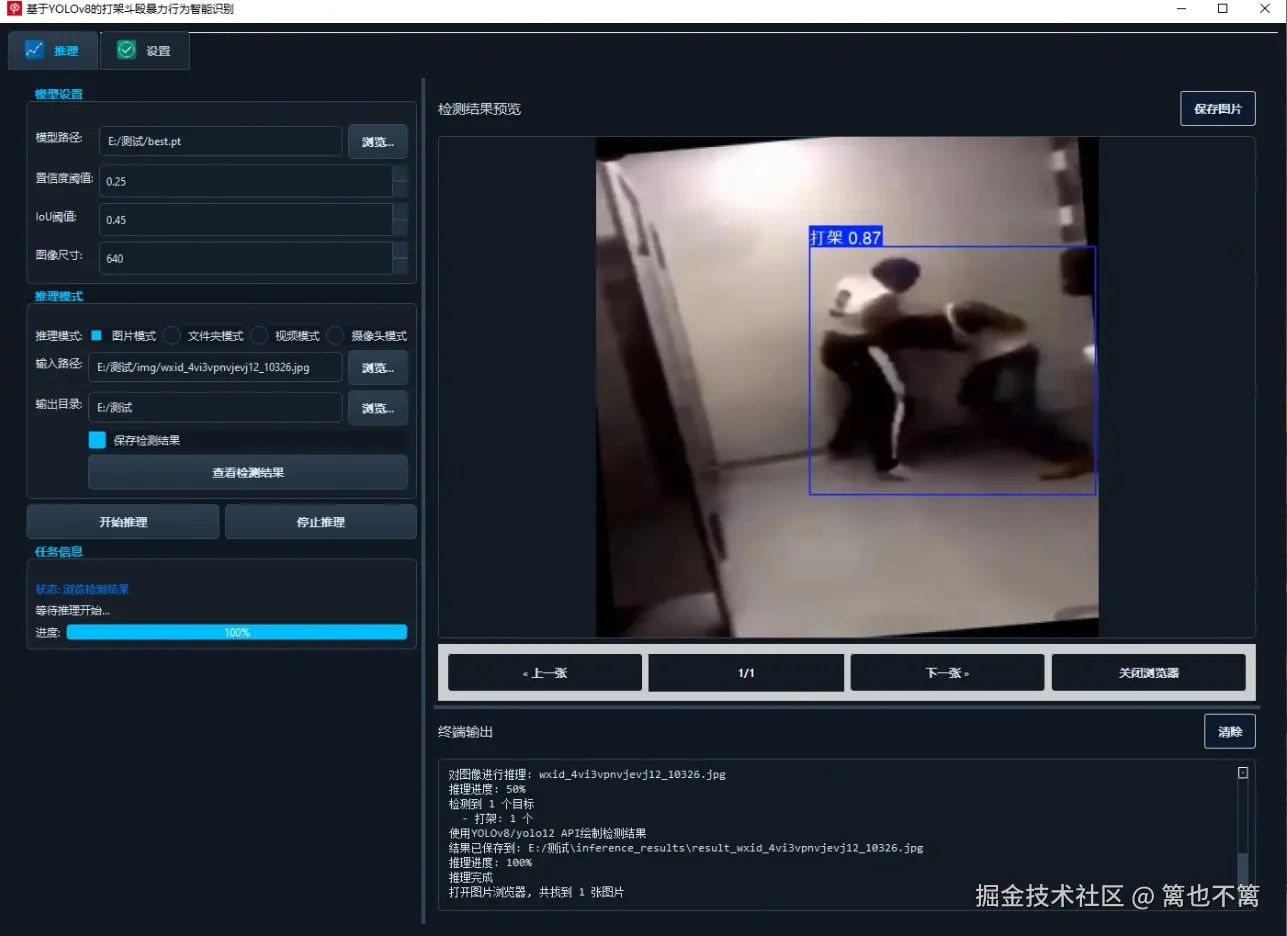
Task: Click the 输出目录 field showing E:/测试
Action: pyautogui.click(x=215, y=407)
